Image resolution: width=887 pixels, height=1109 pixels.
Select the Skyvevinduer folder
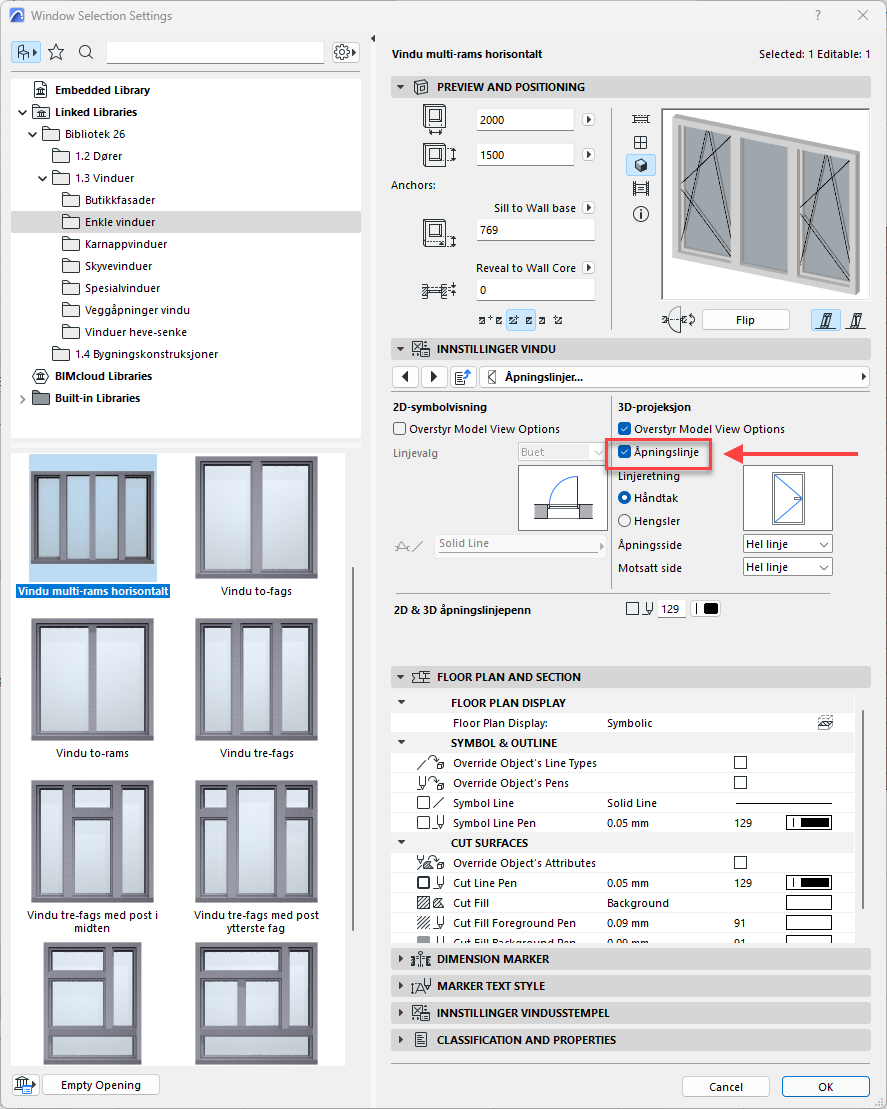click(x=118, y=266)
